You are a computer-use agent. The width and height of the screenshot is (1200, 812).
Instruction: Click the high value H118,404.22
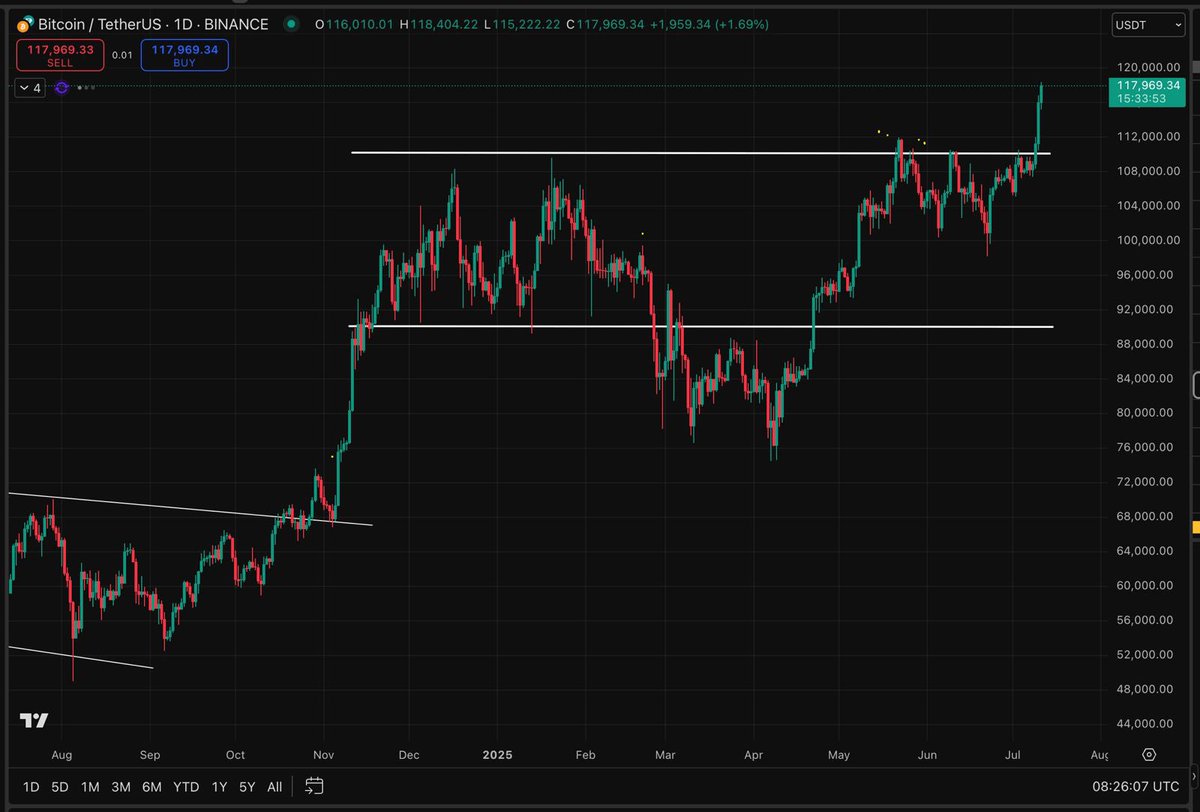click(x=441, y=23)
